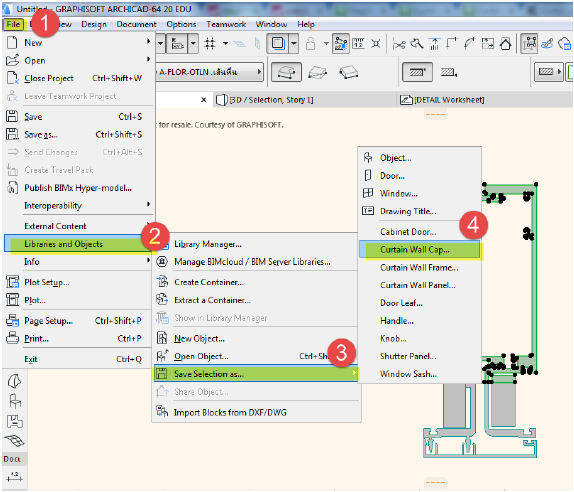574x492 pixels.
Task: Open Library Manager...
Action: coord(256,244)
